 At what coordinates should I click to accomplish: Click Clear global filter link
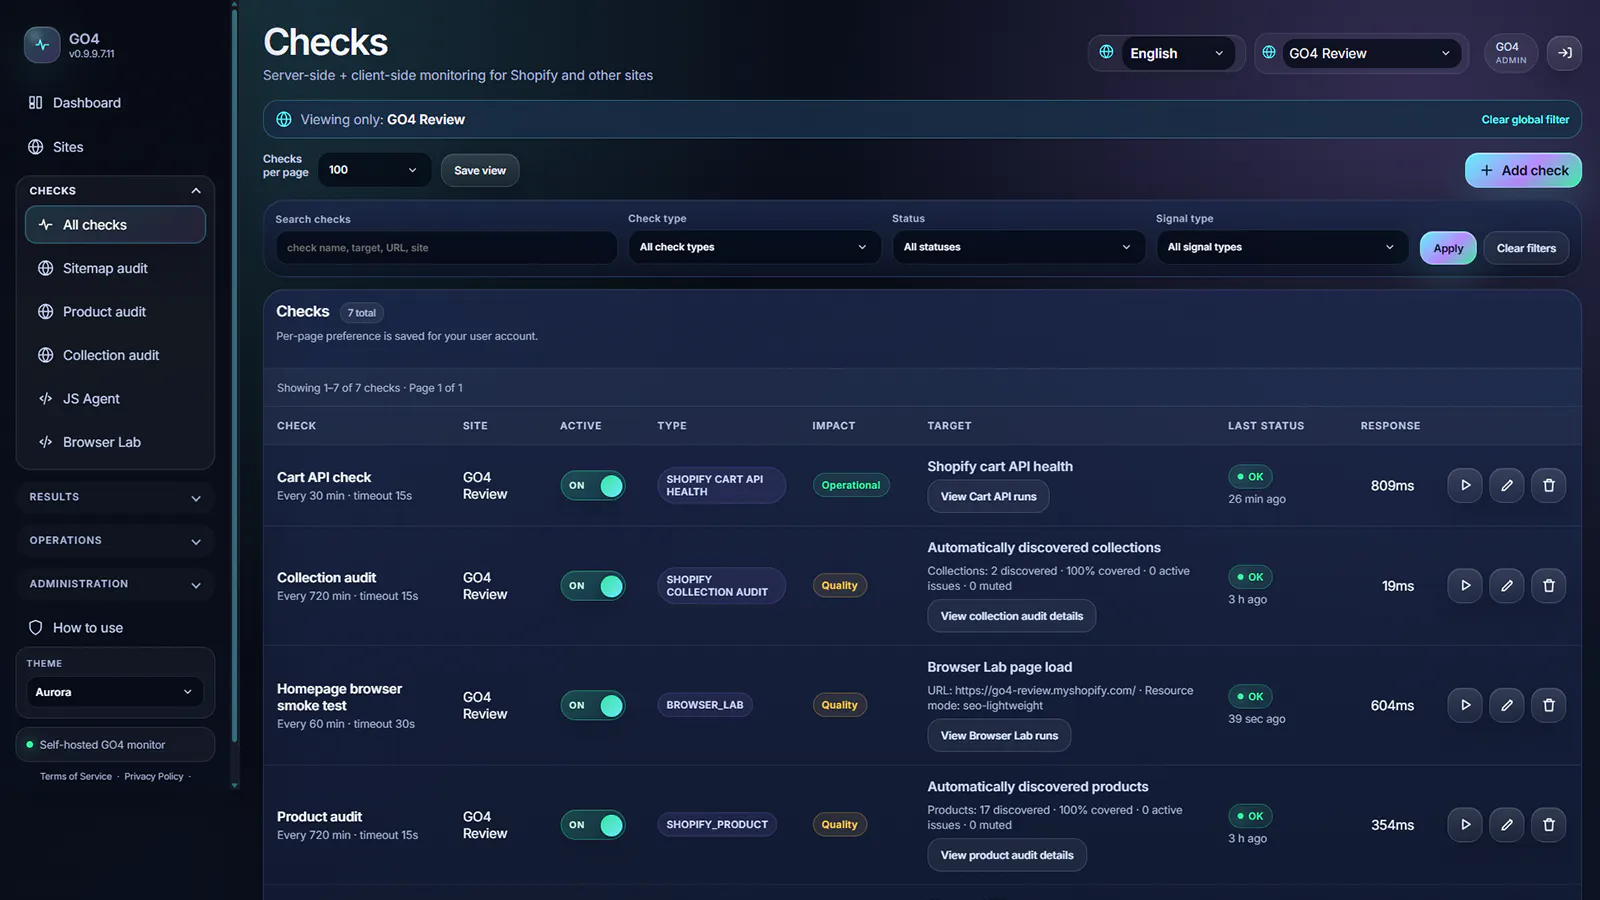(1525, 120)
